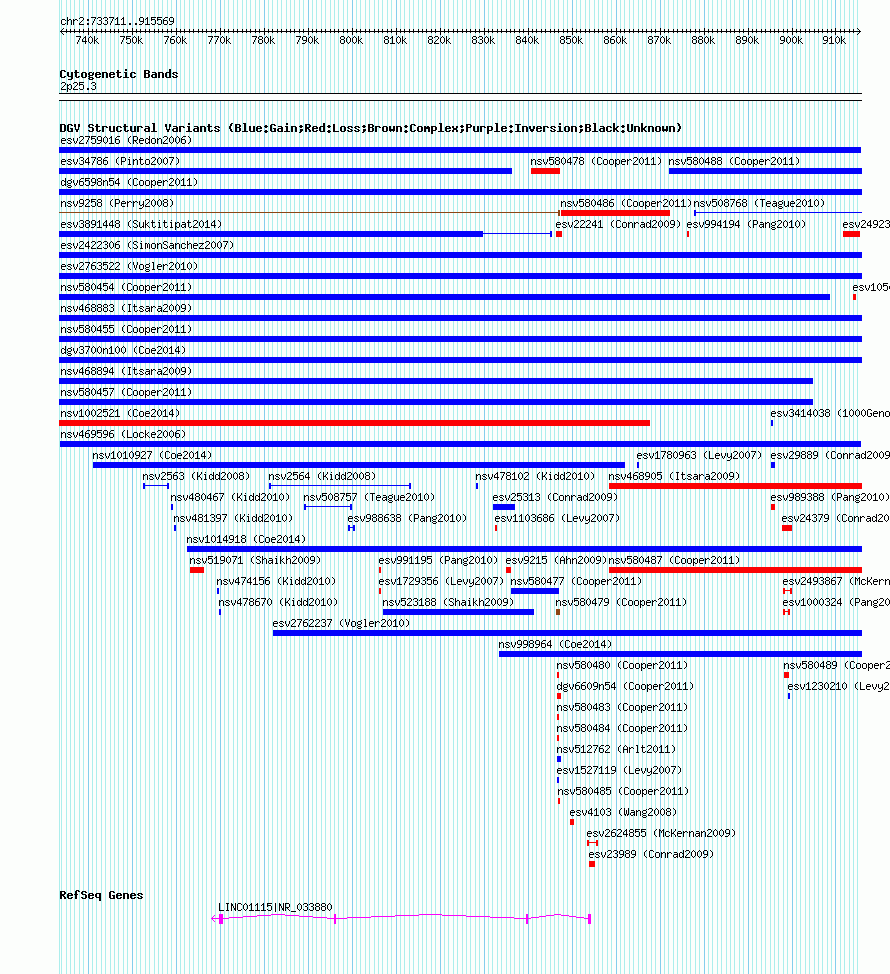Select nsv580457 (Cooper2011) label
Image resolution: width=890 pixels, height=974 pixels.
pyautogui.click(x=126, y=393)
